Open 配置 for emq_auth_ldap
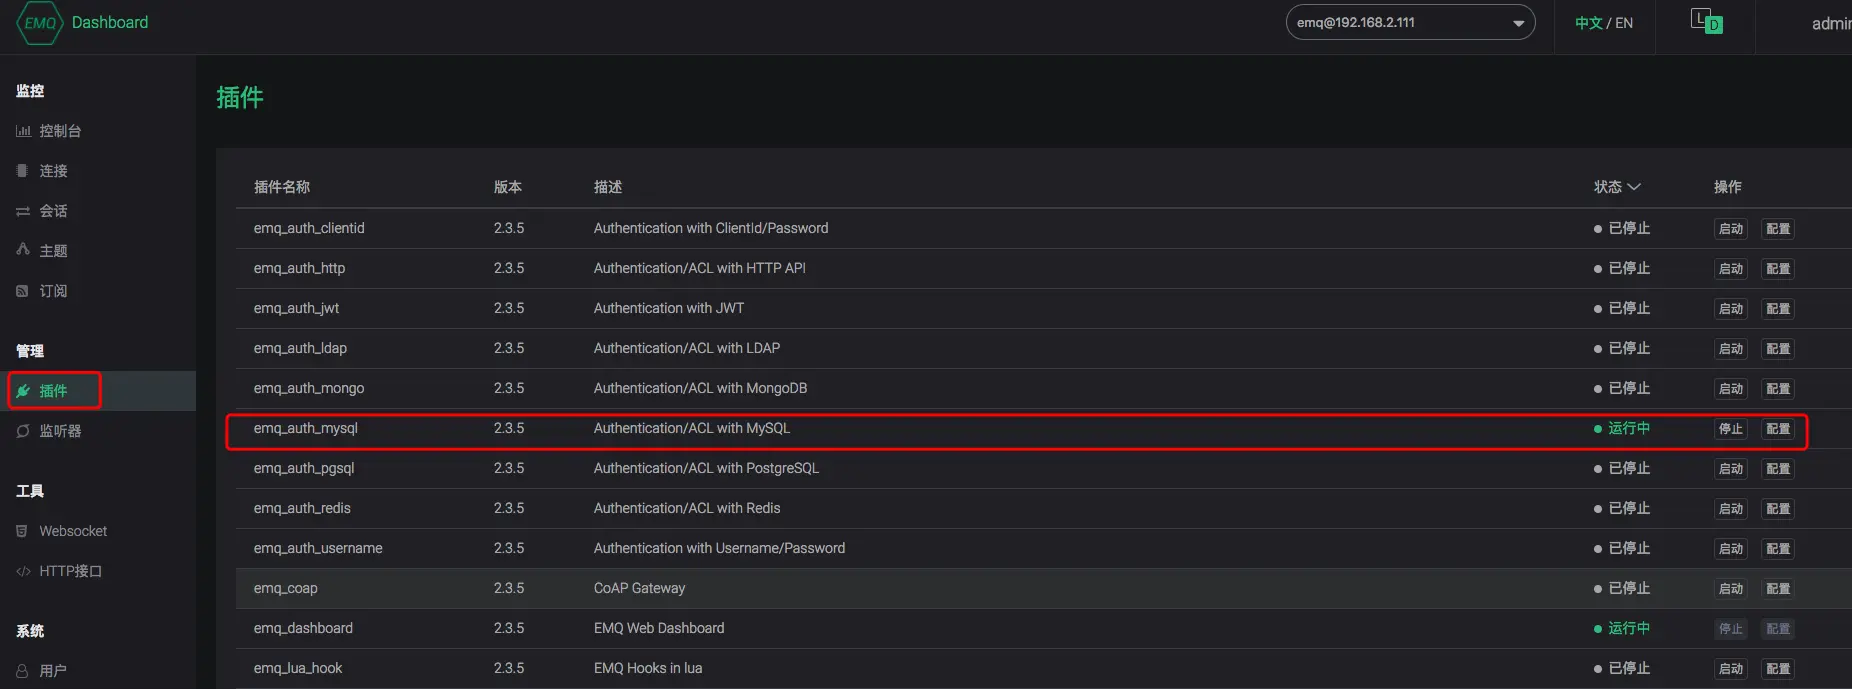This screenshot has height=689, width=1852. click(1777, 349)
